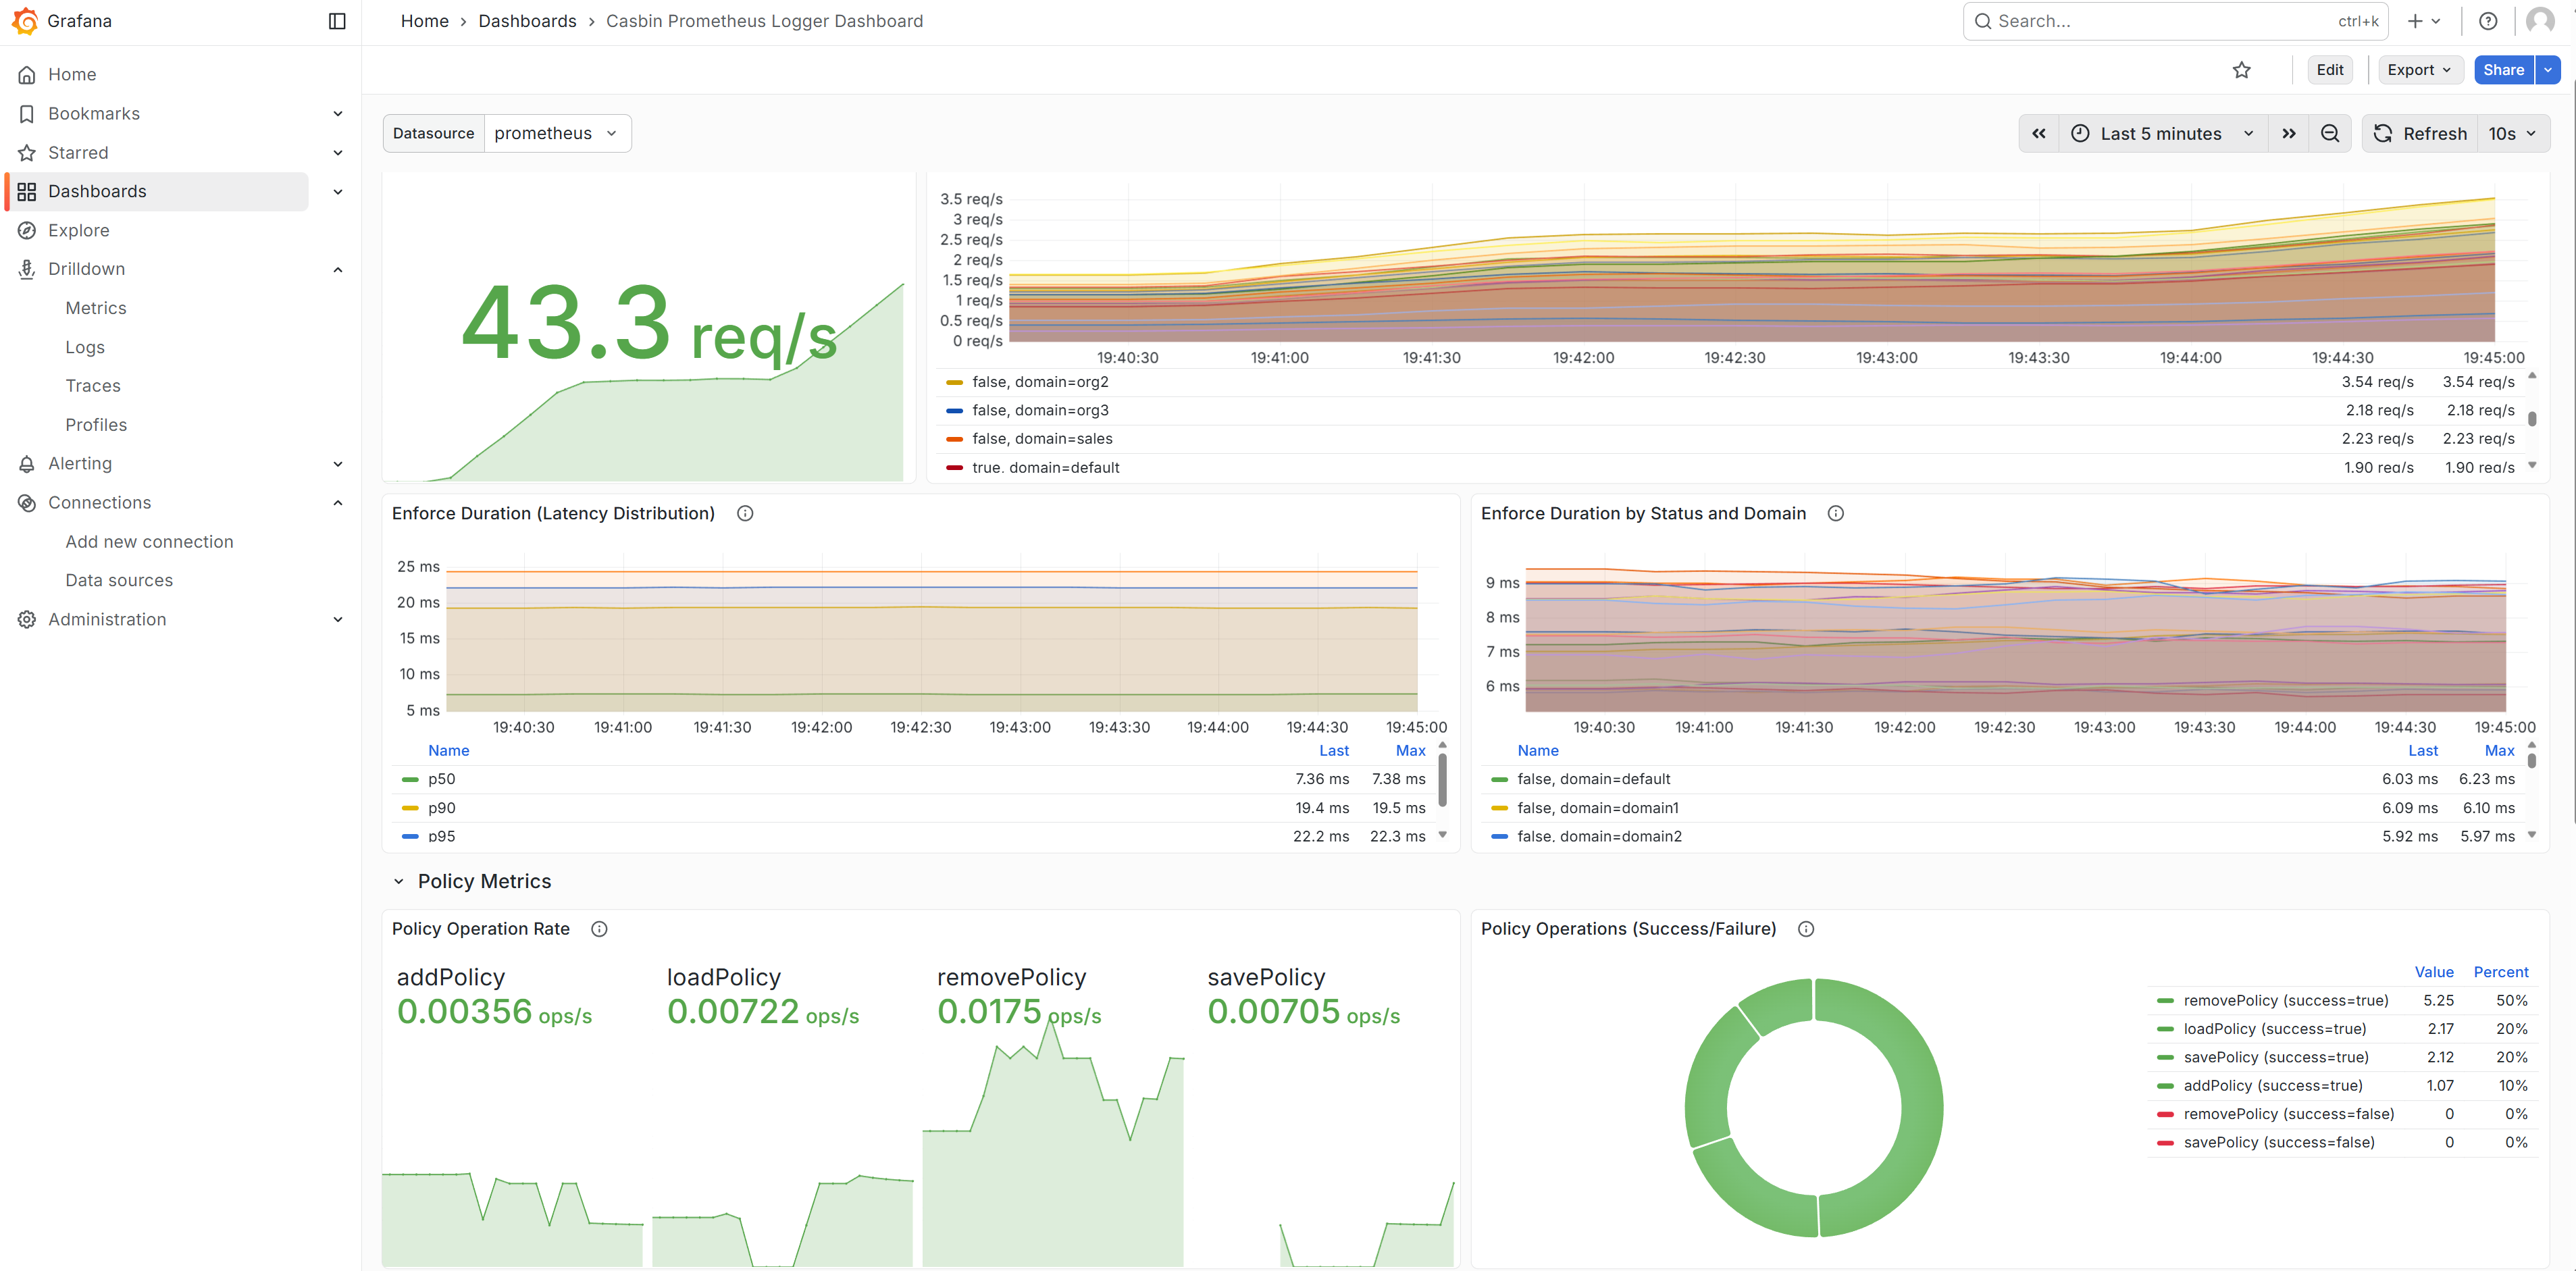The height and width of the screenshot is (1271, 2576).
Task: Click the Refresh dashboard icon
Action: [x=2383, y=134]
